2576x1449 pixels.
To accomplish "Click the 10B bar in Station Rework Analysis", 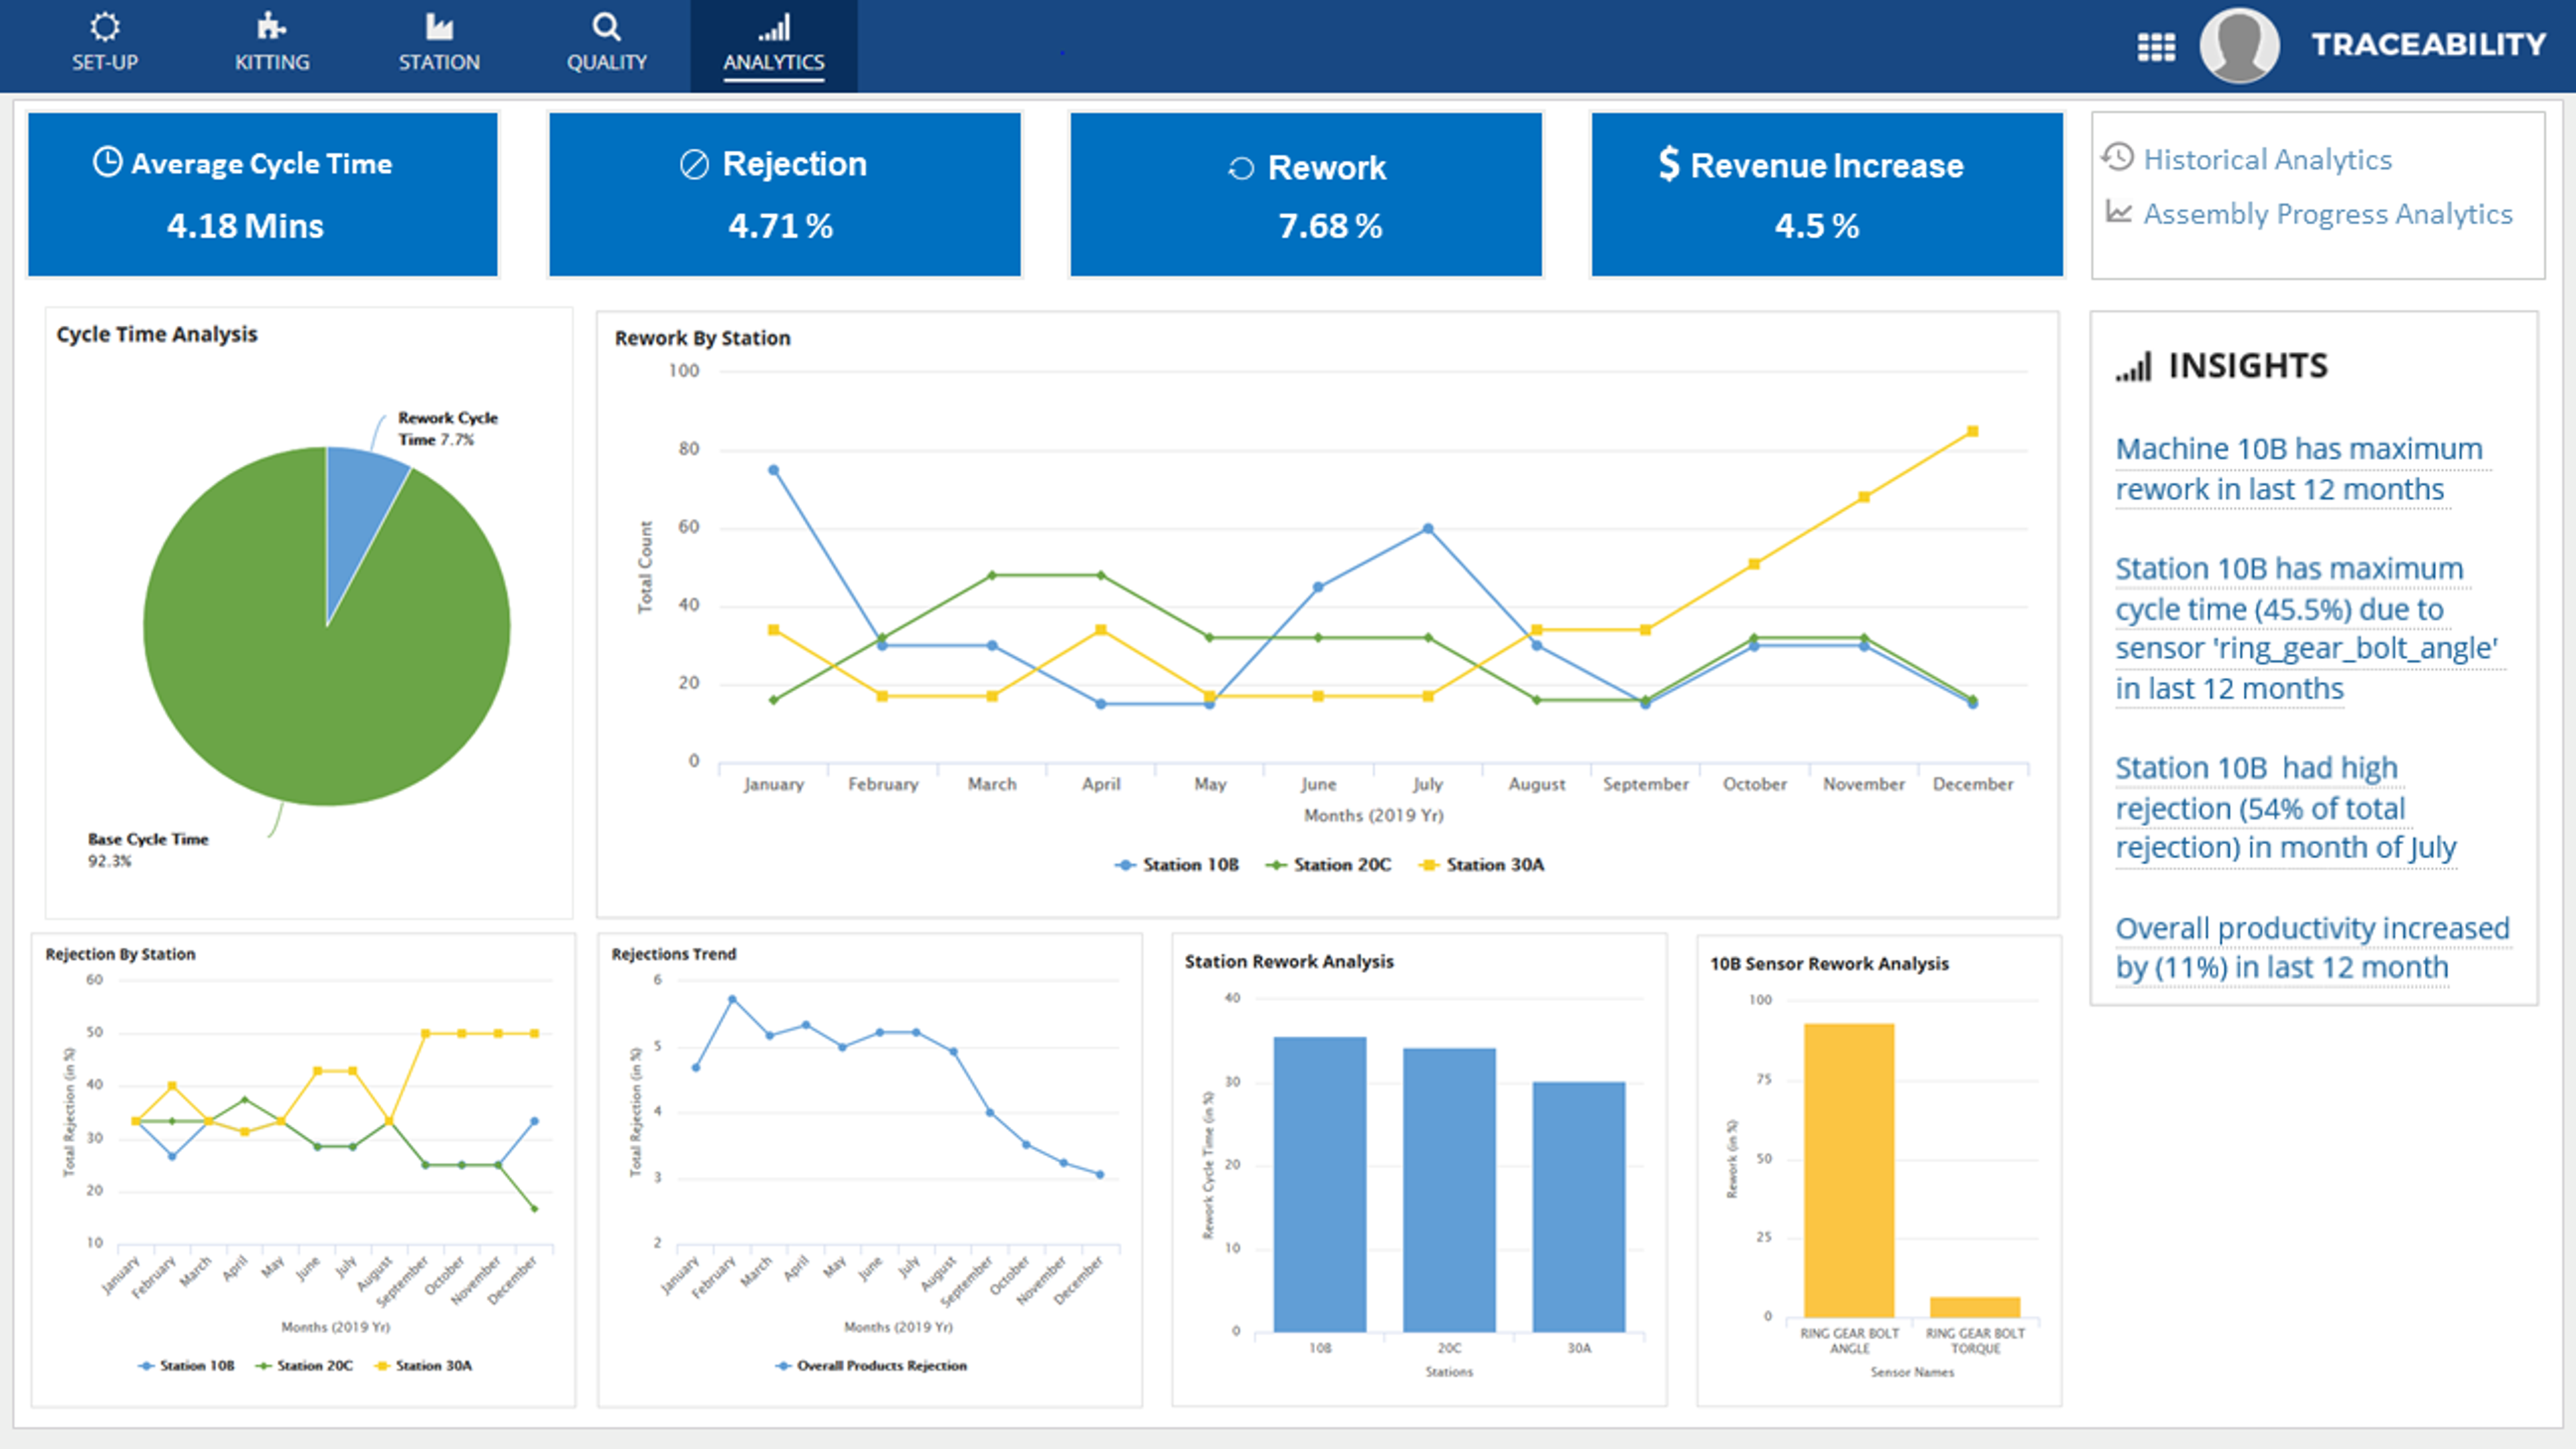I will tap(1319, 1184).
